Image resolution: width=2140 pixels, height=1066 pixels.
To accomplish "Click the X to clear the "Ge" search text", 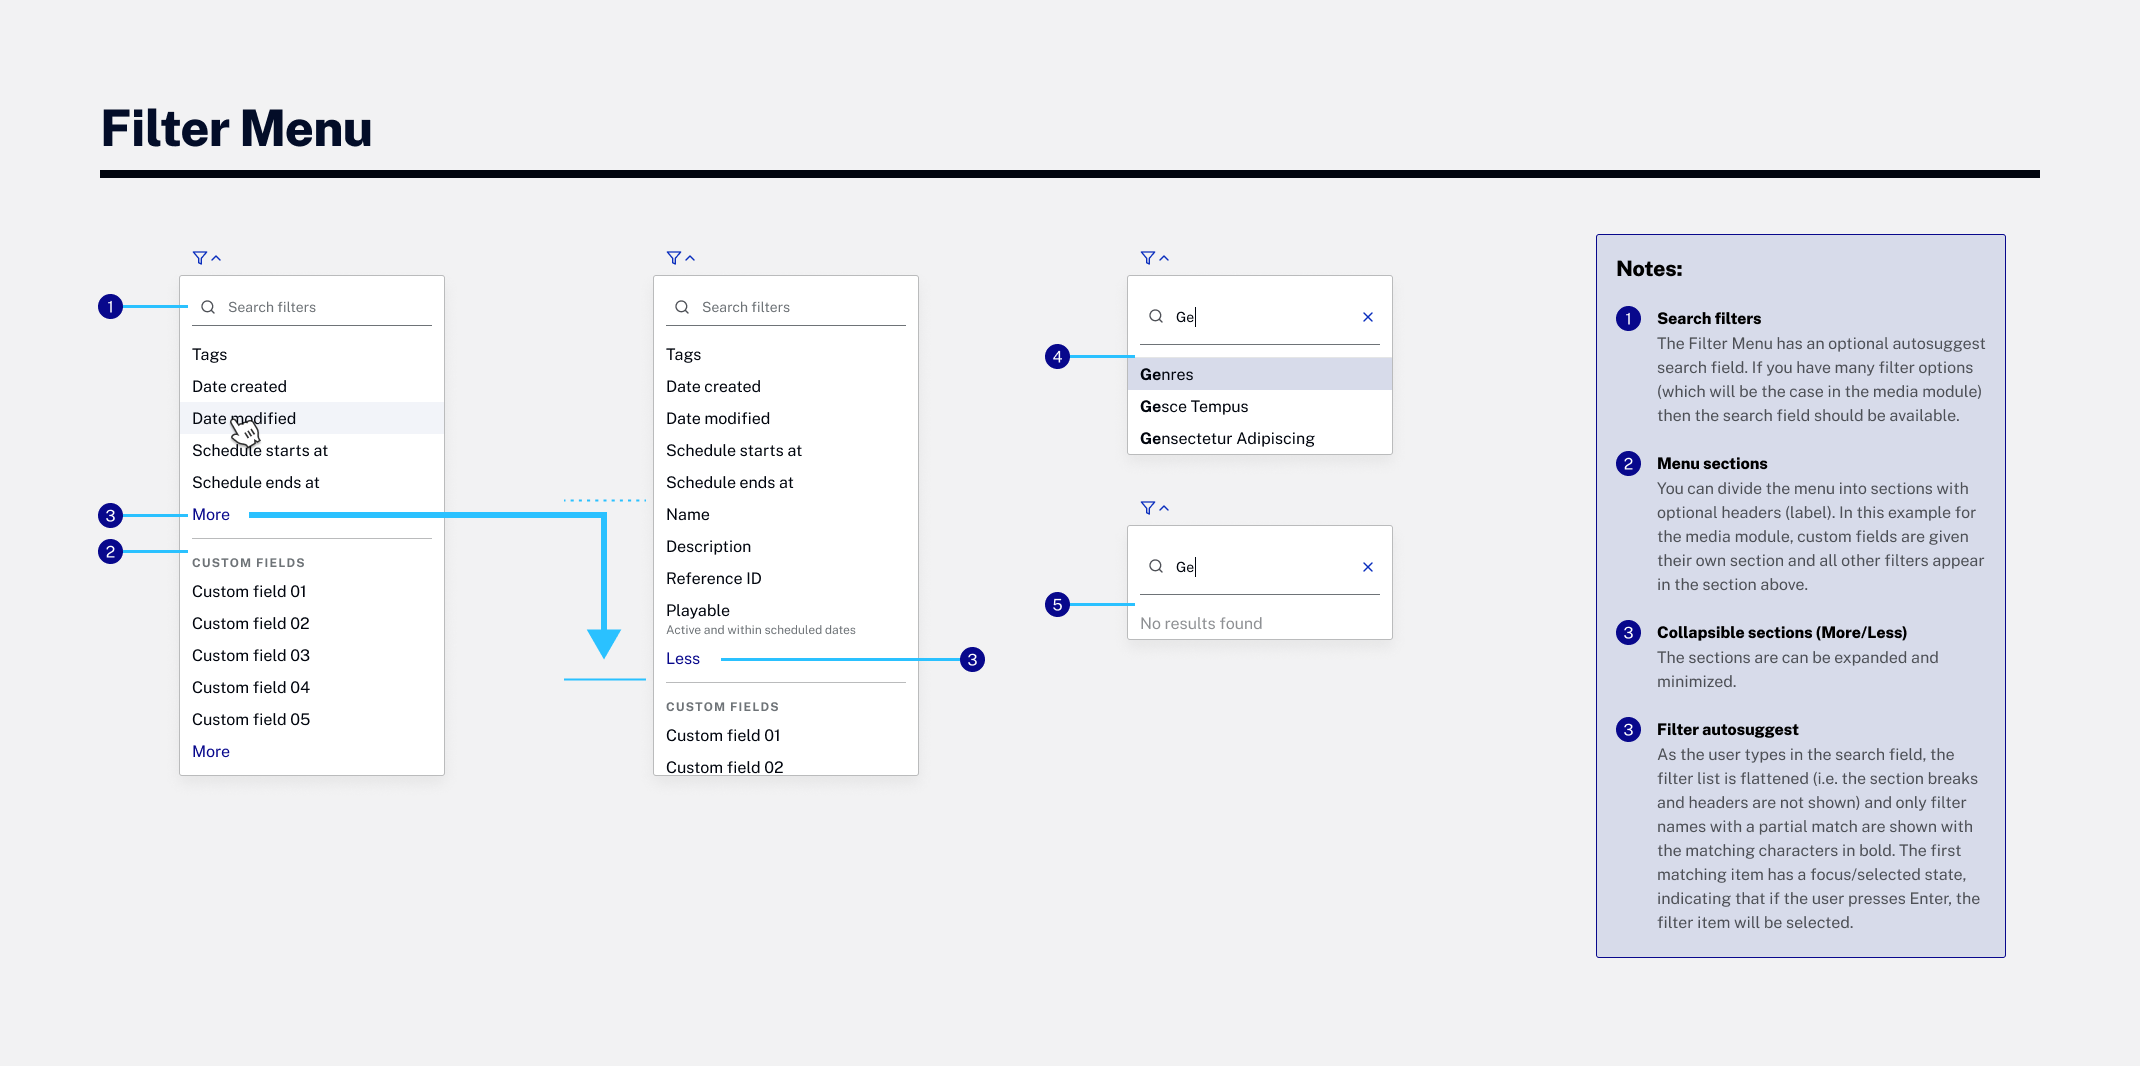I will (1368, 316).
